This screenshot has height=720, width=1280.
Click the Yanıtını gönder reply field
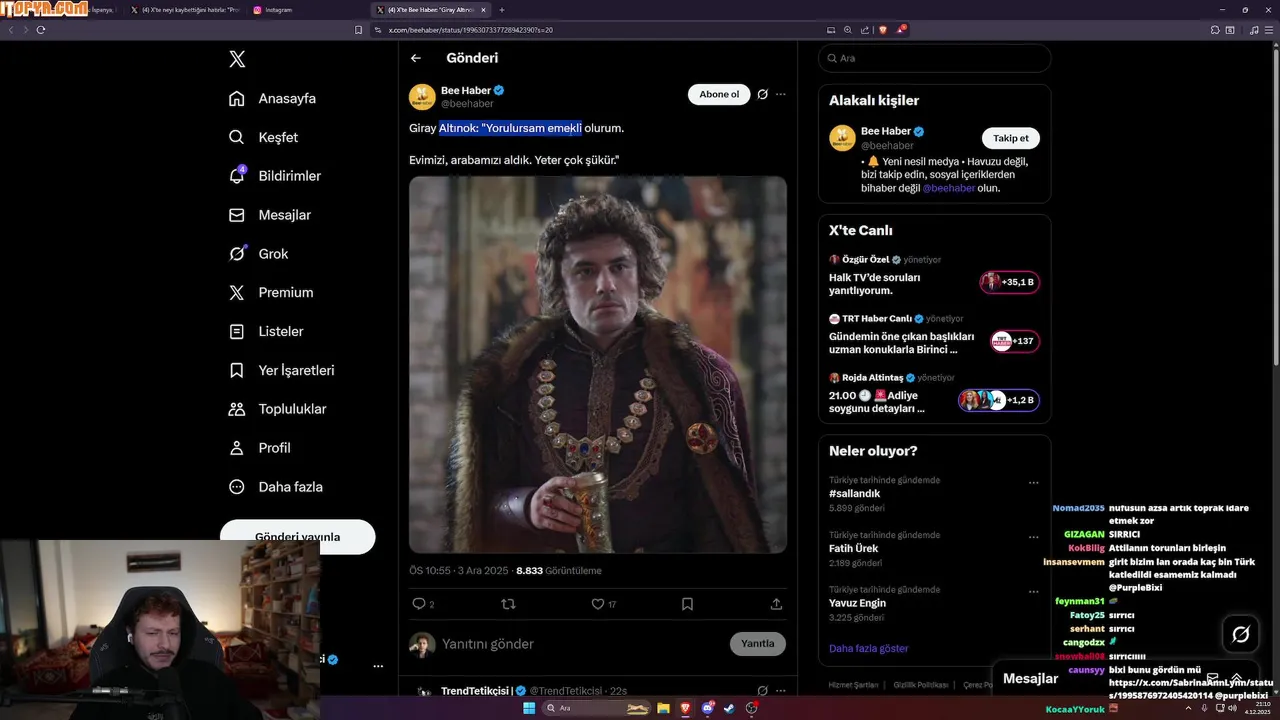point(580,644)
